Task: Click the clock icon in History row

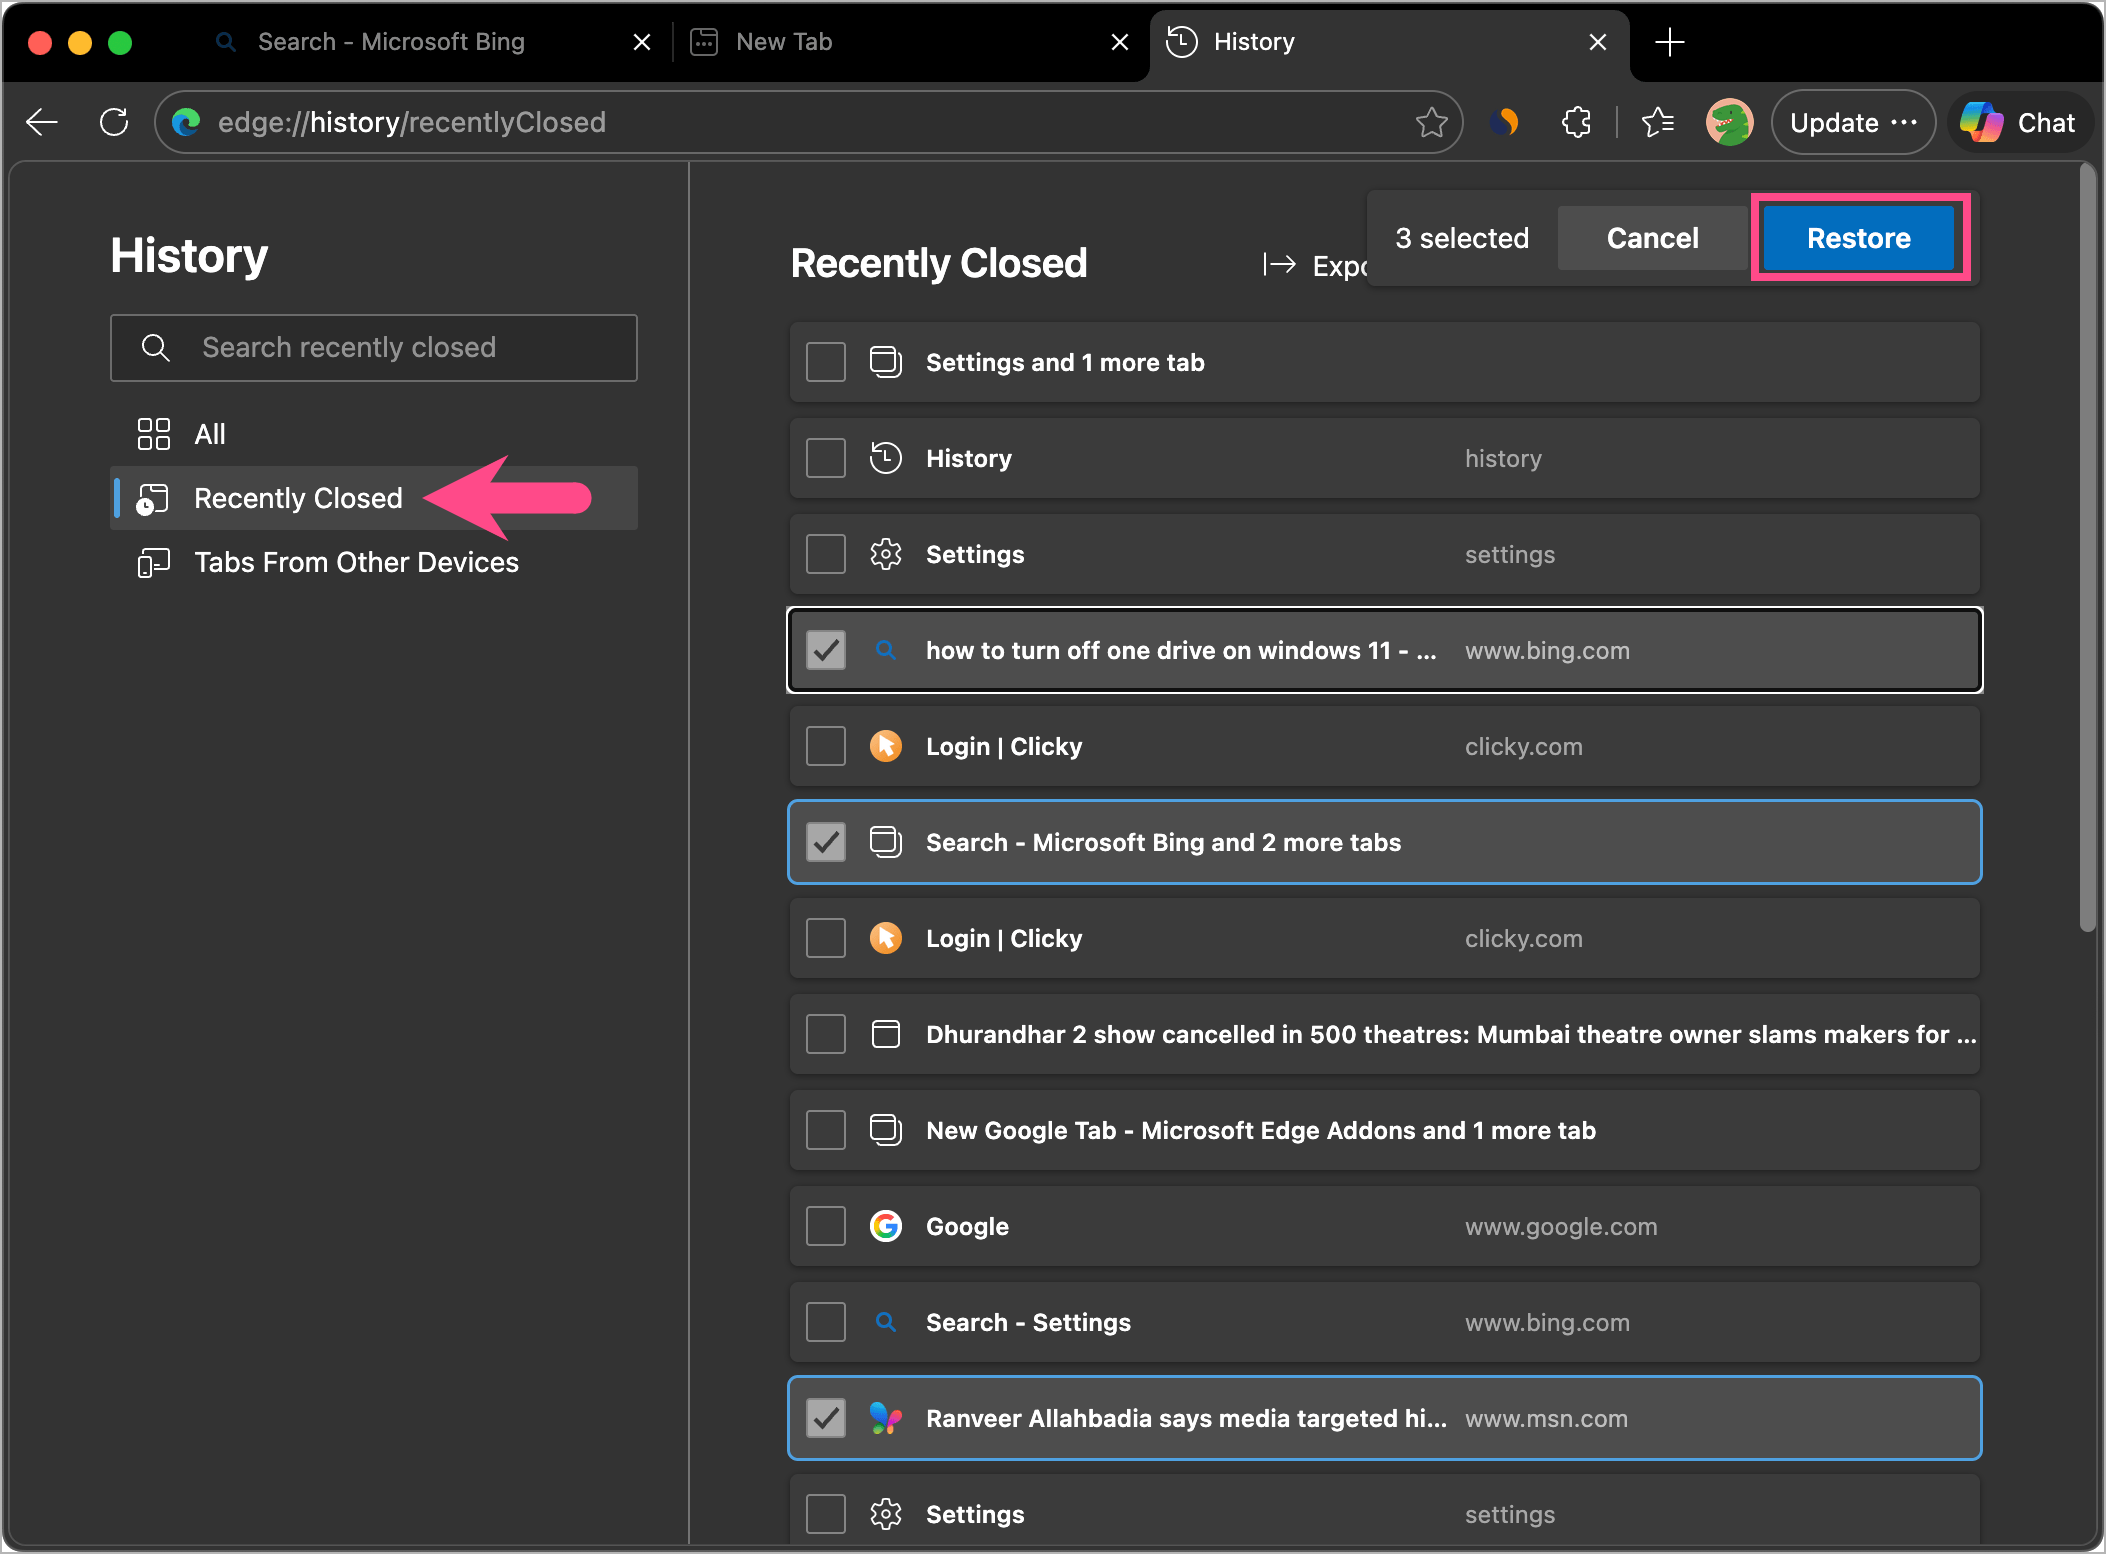Action: pos(886,458)
